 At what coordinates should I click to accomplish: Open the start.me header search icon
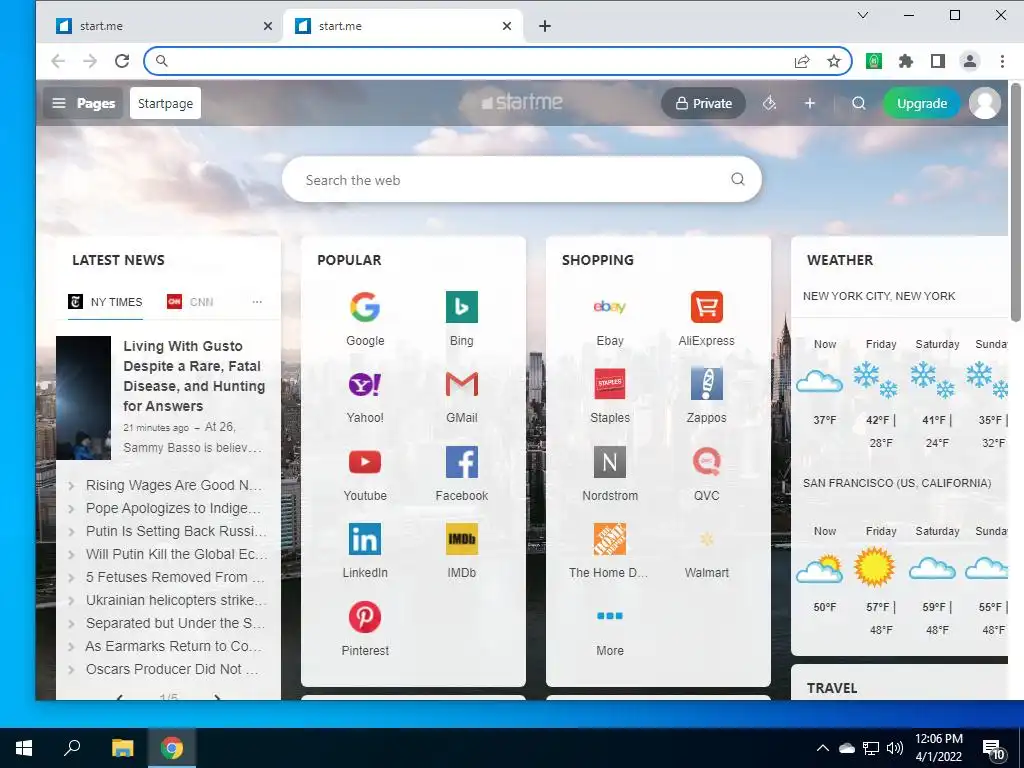[859, 103]
